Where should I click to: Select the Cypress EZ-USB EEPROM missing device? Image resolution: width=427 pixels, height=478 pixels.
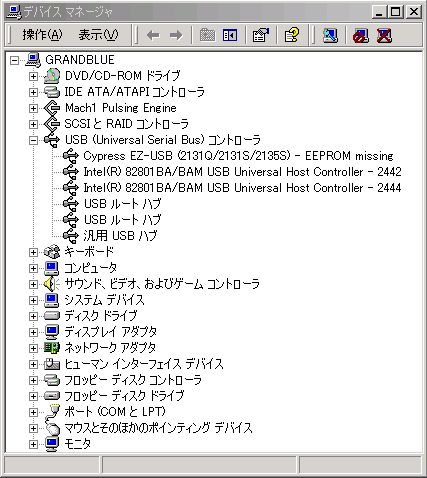pos(238,156)
